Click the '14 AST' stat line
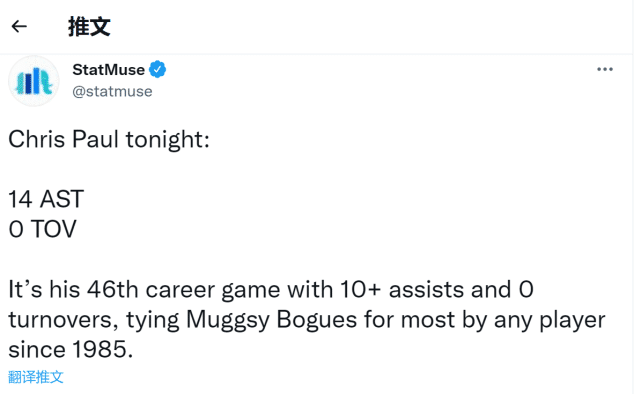The image size is (641, 394). pyautogui.click(x=46, y=199)
